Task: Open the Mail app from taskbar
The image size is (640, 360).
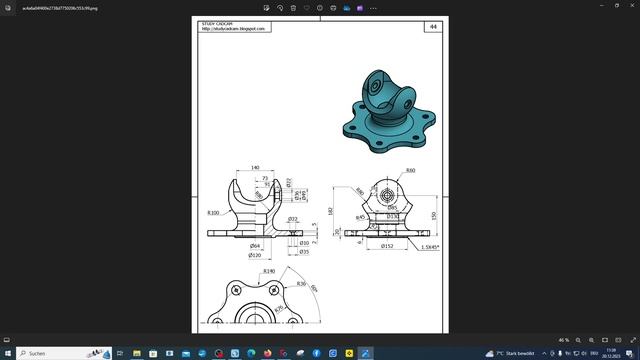Action: click(x=186, y=353)
